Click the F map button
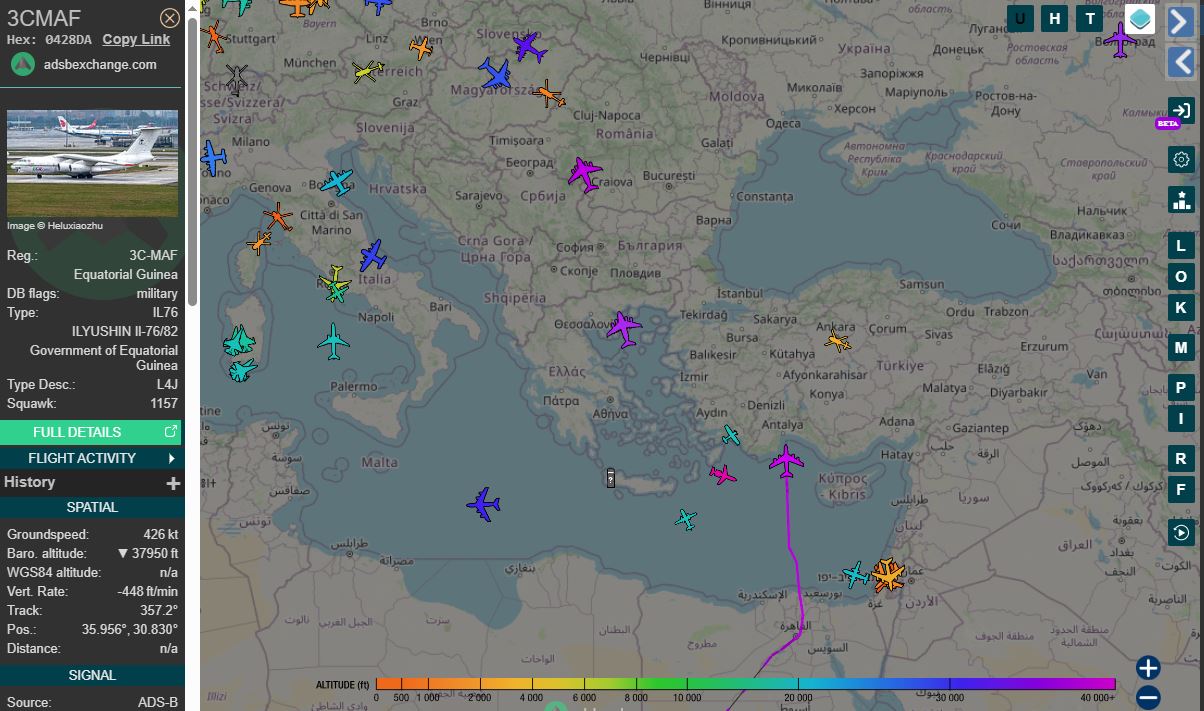This screenshot has width=1204, height=711. point(1181,489)
